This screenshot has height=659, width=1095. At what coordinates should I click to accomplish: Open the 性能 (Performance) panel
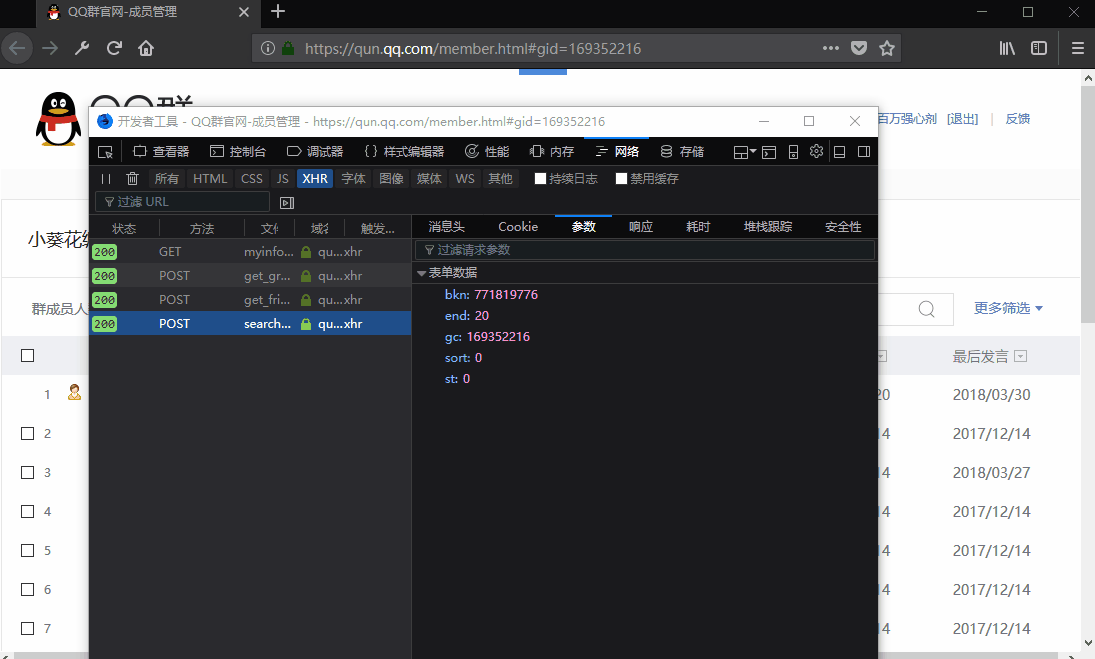tap(487, 151)
